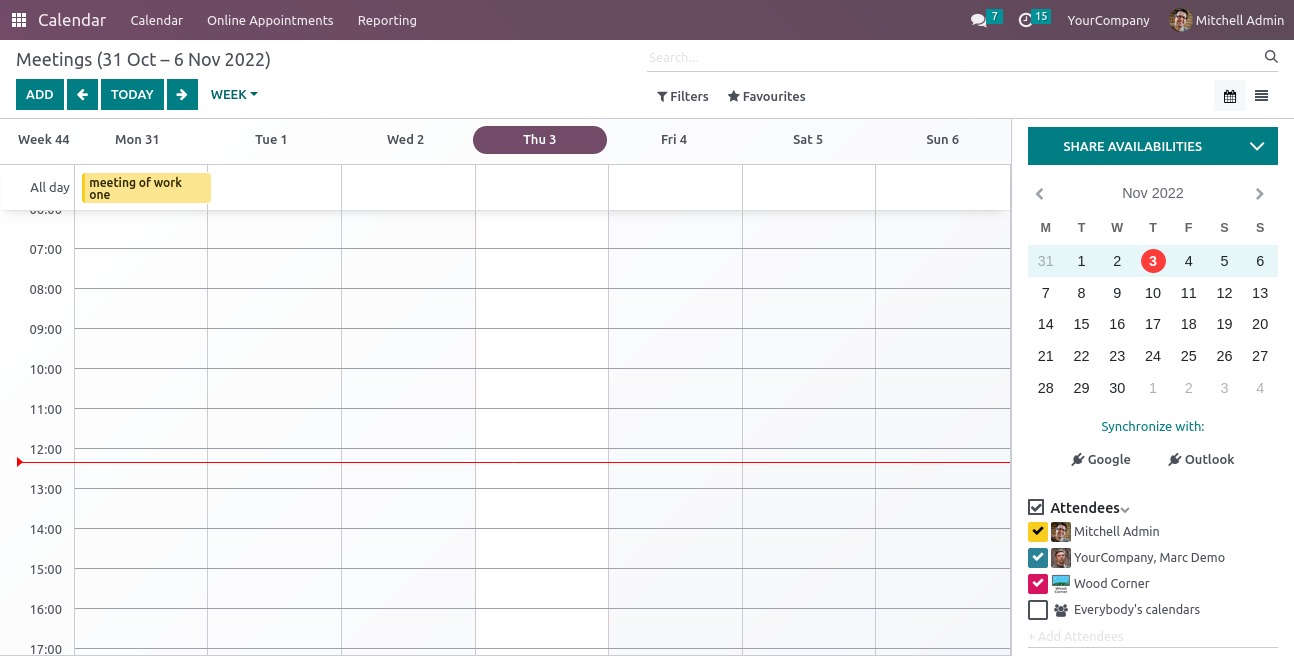Go to previous week with left arrow
The width and height of the screenshot is (1294, 656).
coord(82,95)
